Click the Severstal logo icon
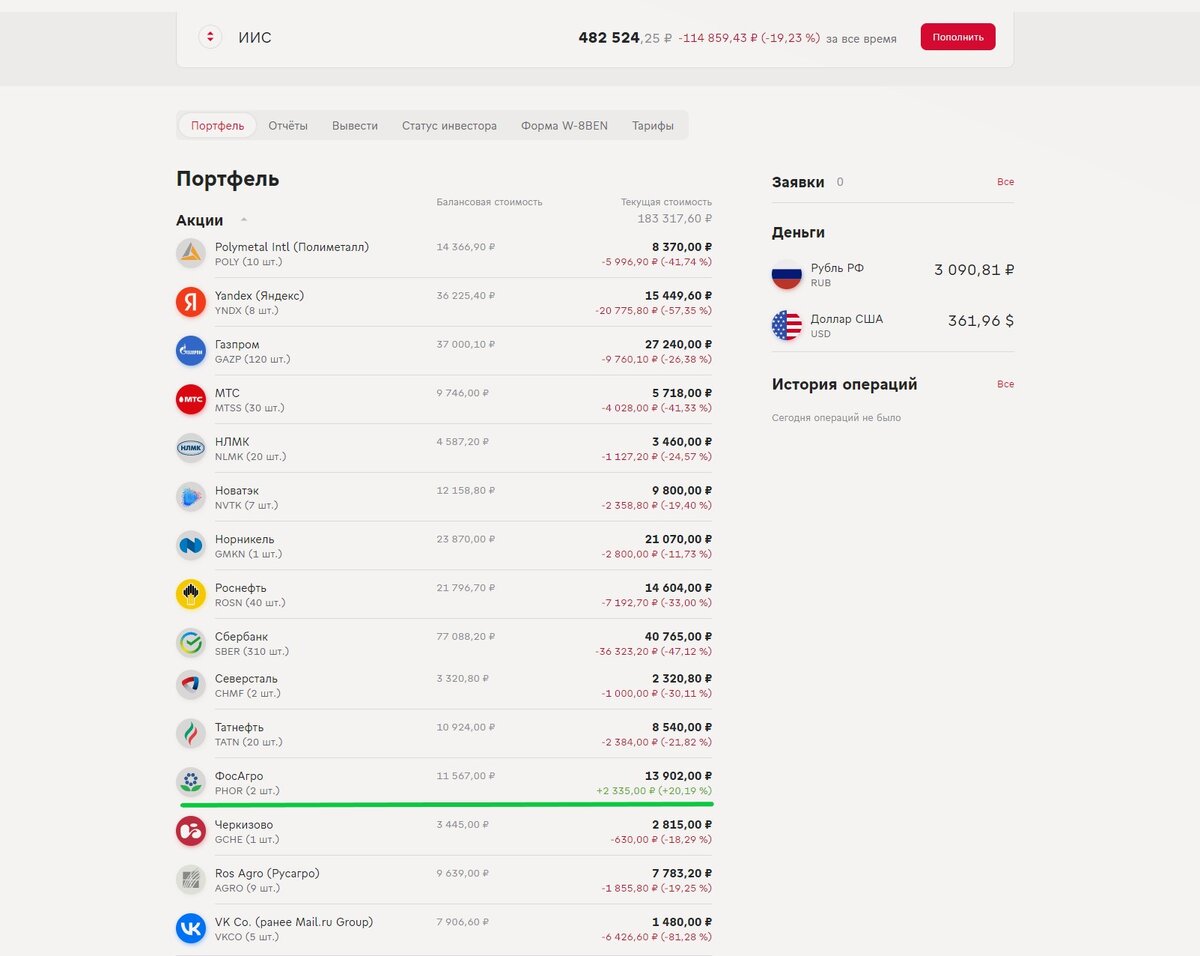The image size is (1200, 956). pos(191,685)
